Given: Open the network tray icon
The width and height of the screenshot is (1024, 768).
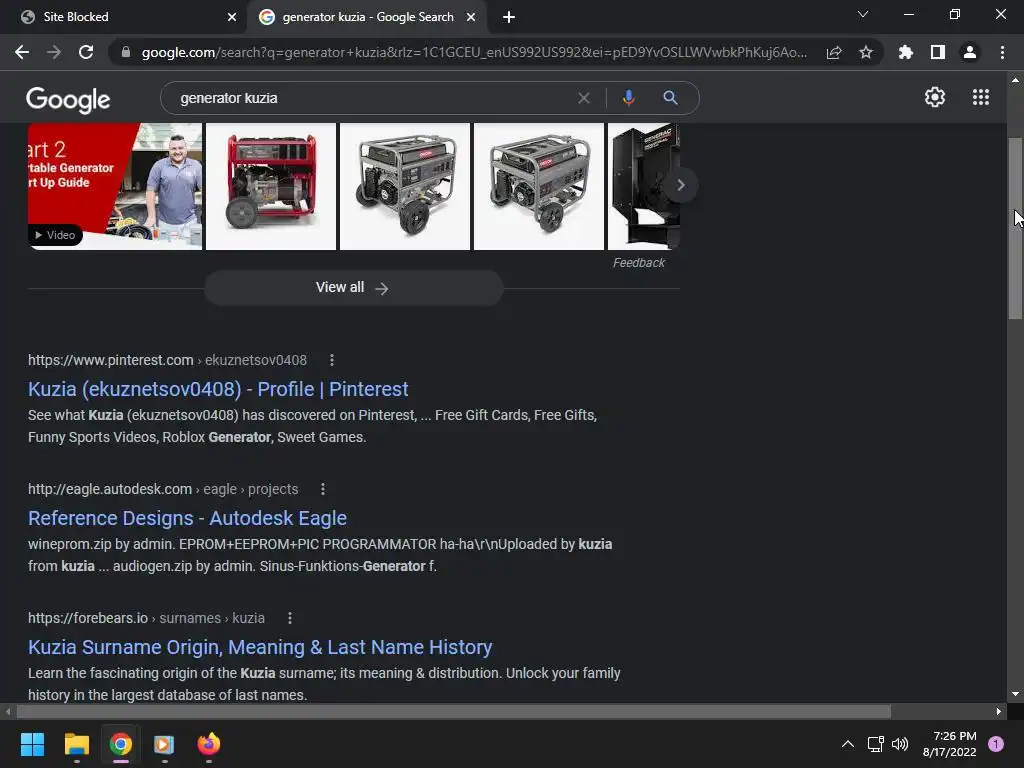Looking at the screenshot, I should point(875,744).
